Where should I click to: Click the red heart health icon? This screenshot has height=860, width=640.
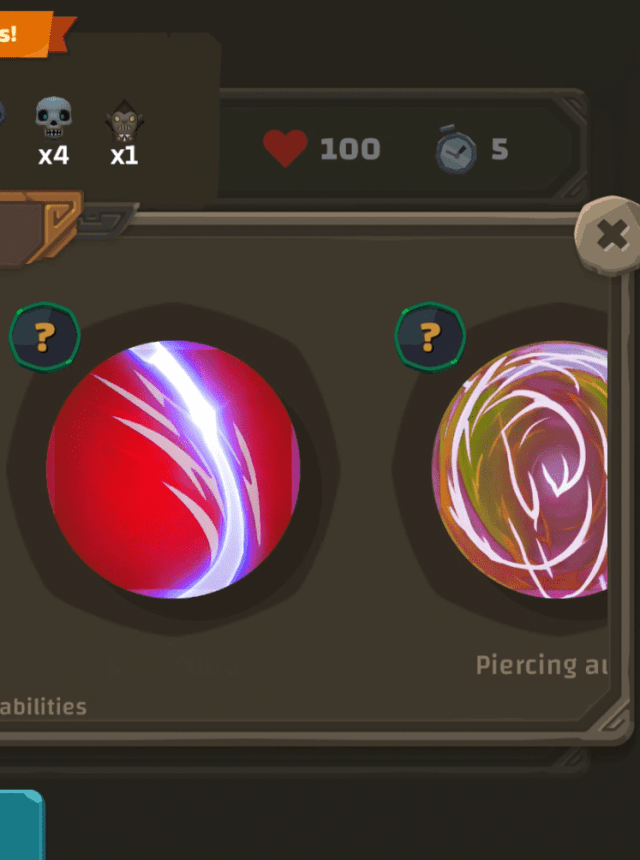tap(285, 148)
